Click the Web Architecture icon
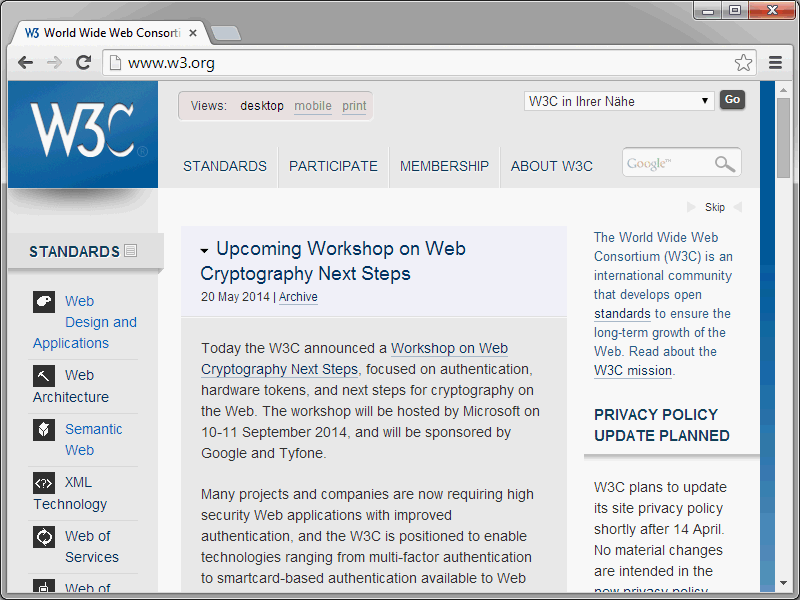The height and width of the screenshot is (600, 800). 44,376
